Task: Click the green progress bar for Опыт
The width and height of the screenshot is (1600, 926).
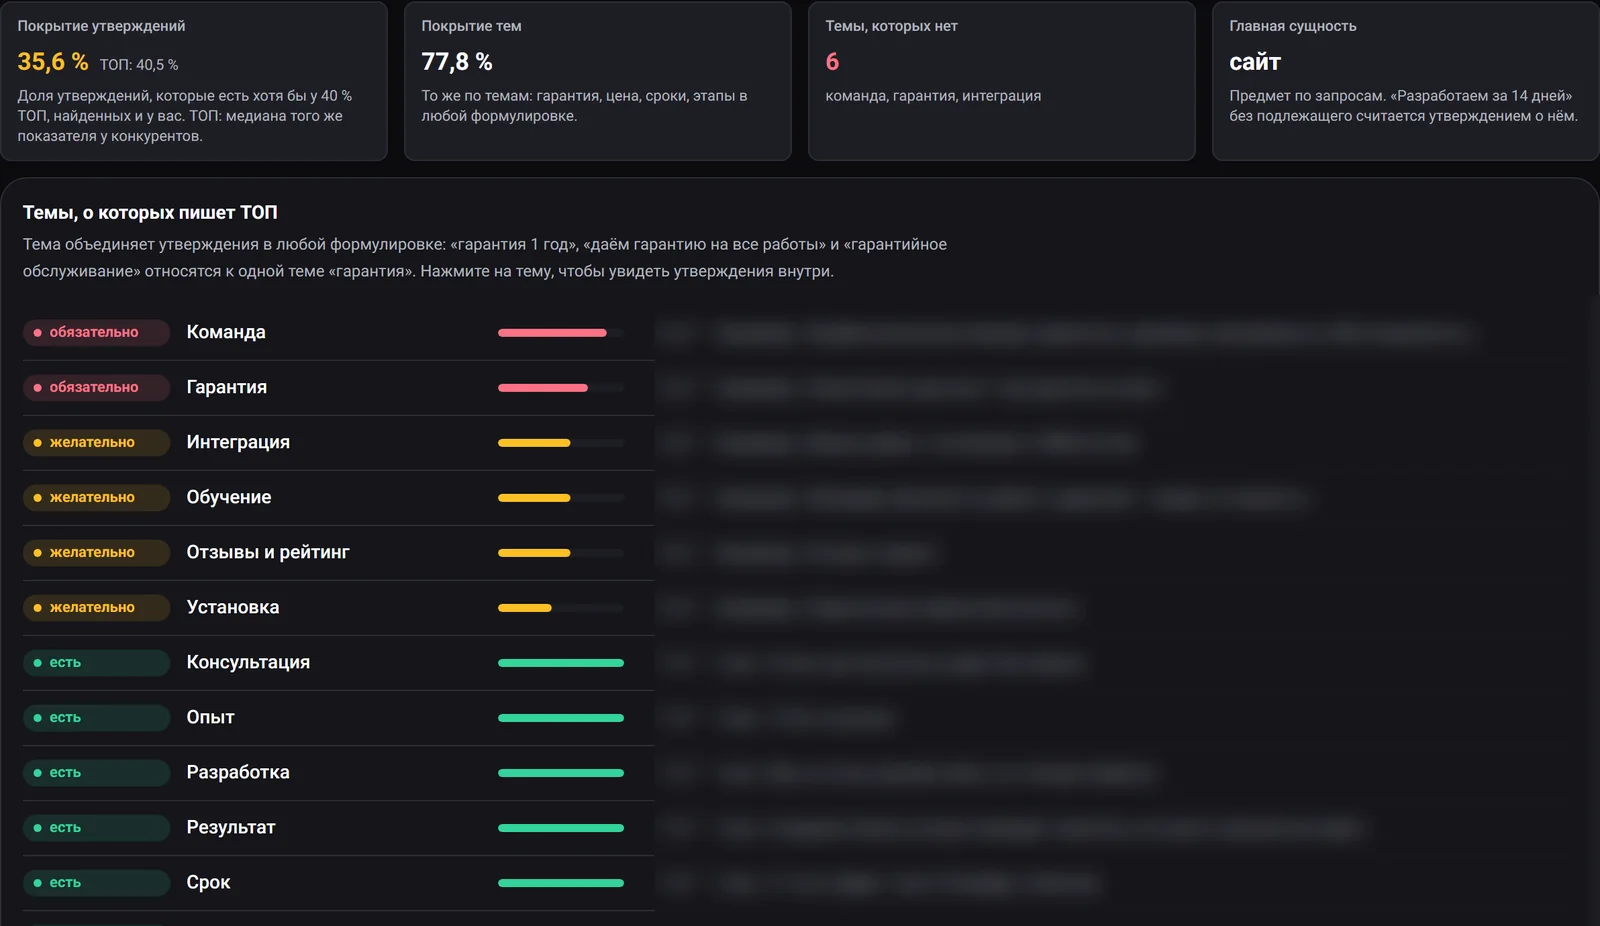Action: tap(561, 718)
